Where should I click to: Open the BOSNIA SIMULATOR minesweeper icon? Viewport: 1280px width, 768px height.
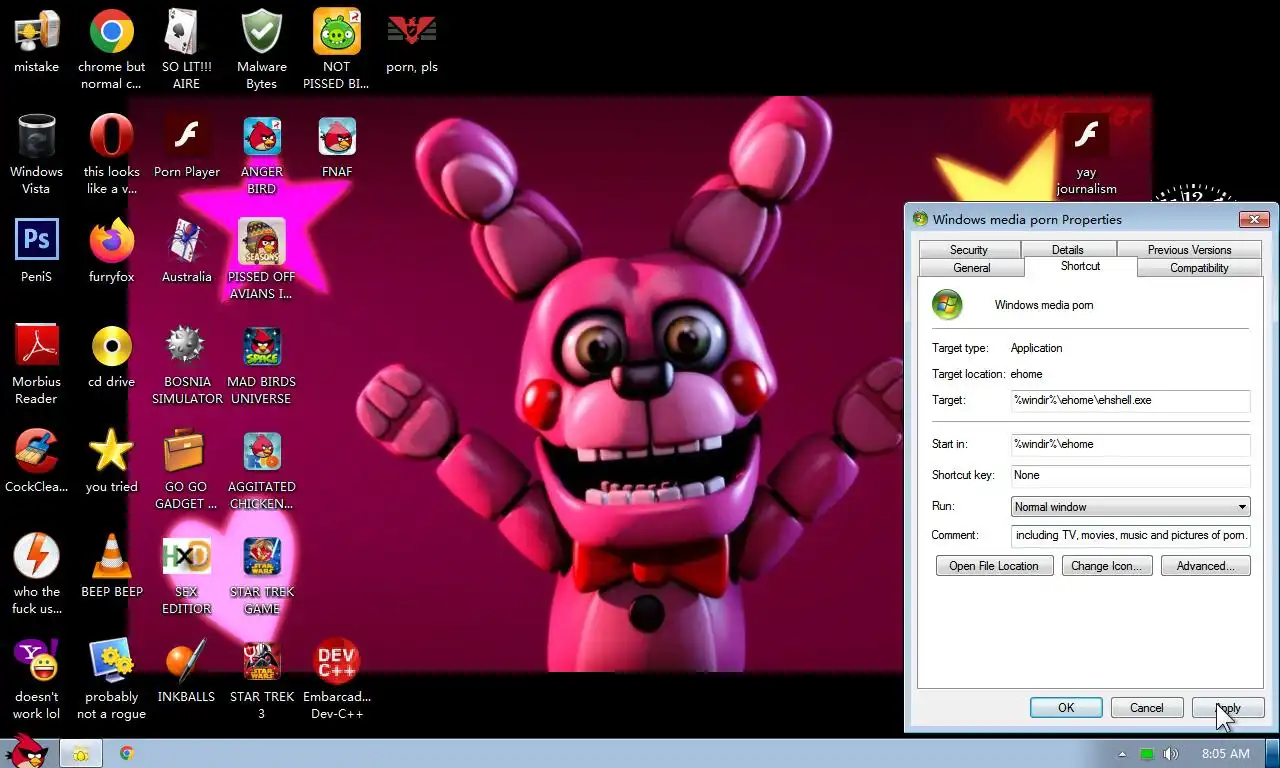click(x=187, y=363)
